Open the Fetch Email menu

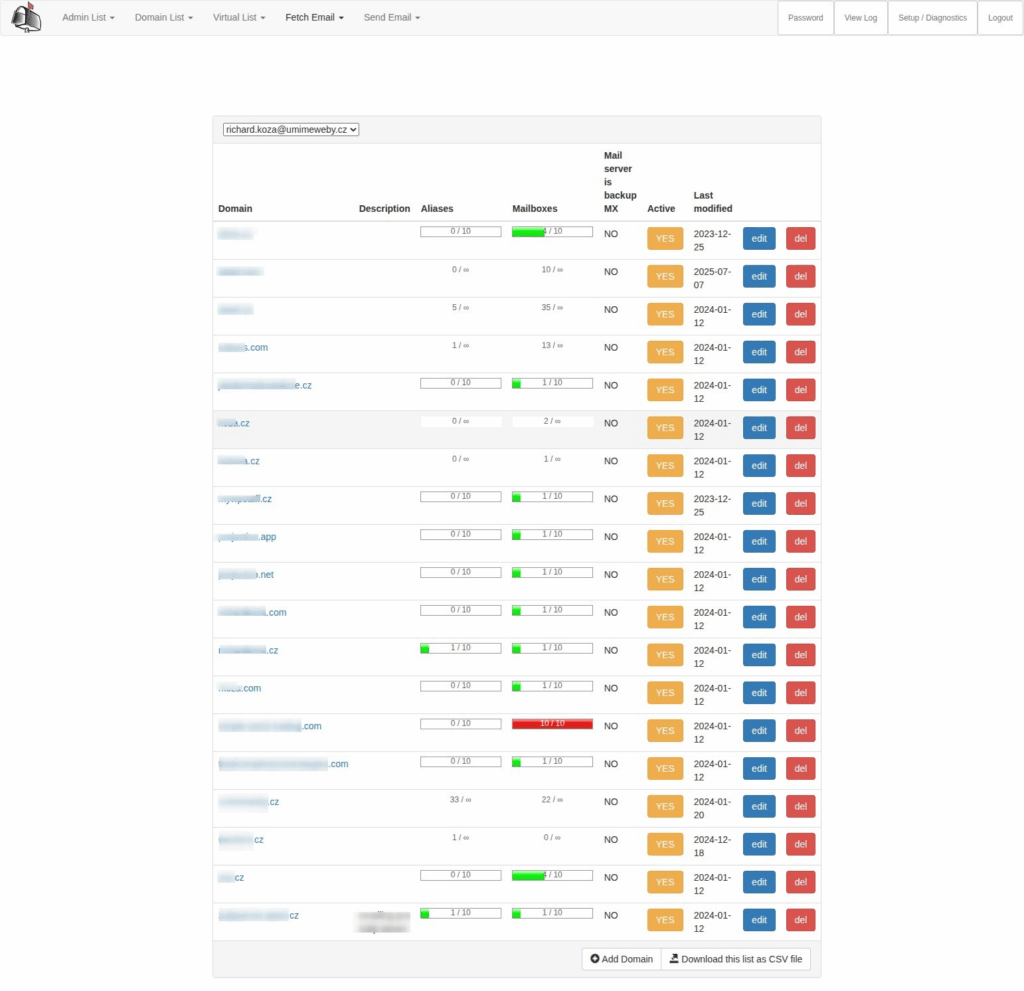[x=314, y=18]
